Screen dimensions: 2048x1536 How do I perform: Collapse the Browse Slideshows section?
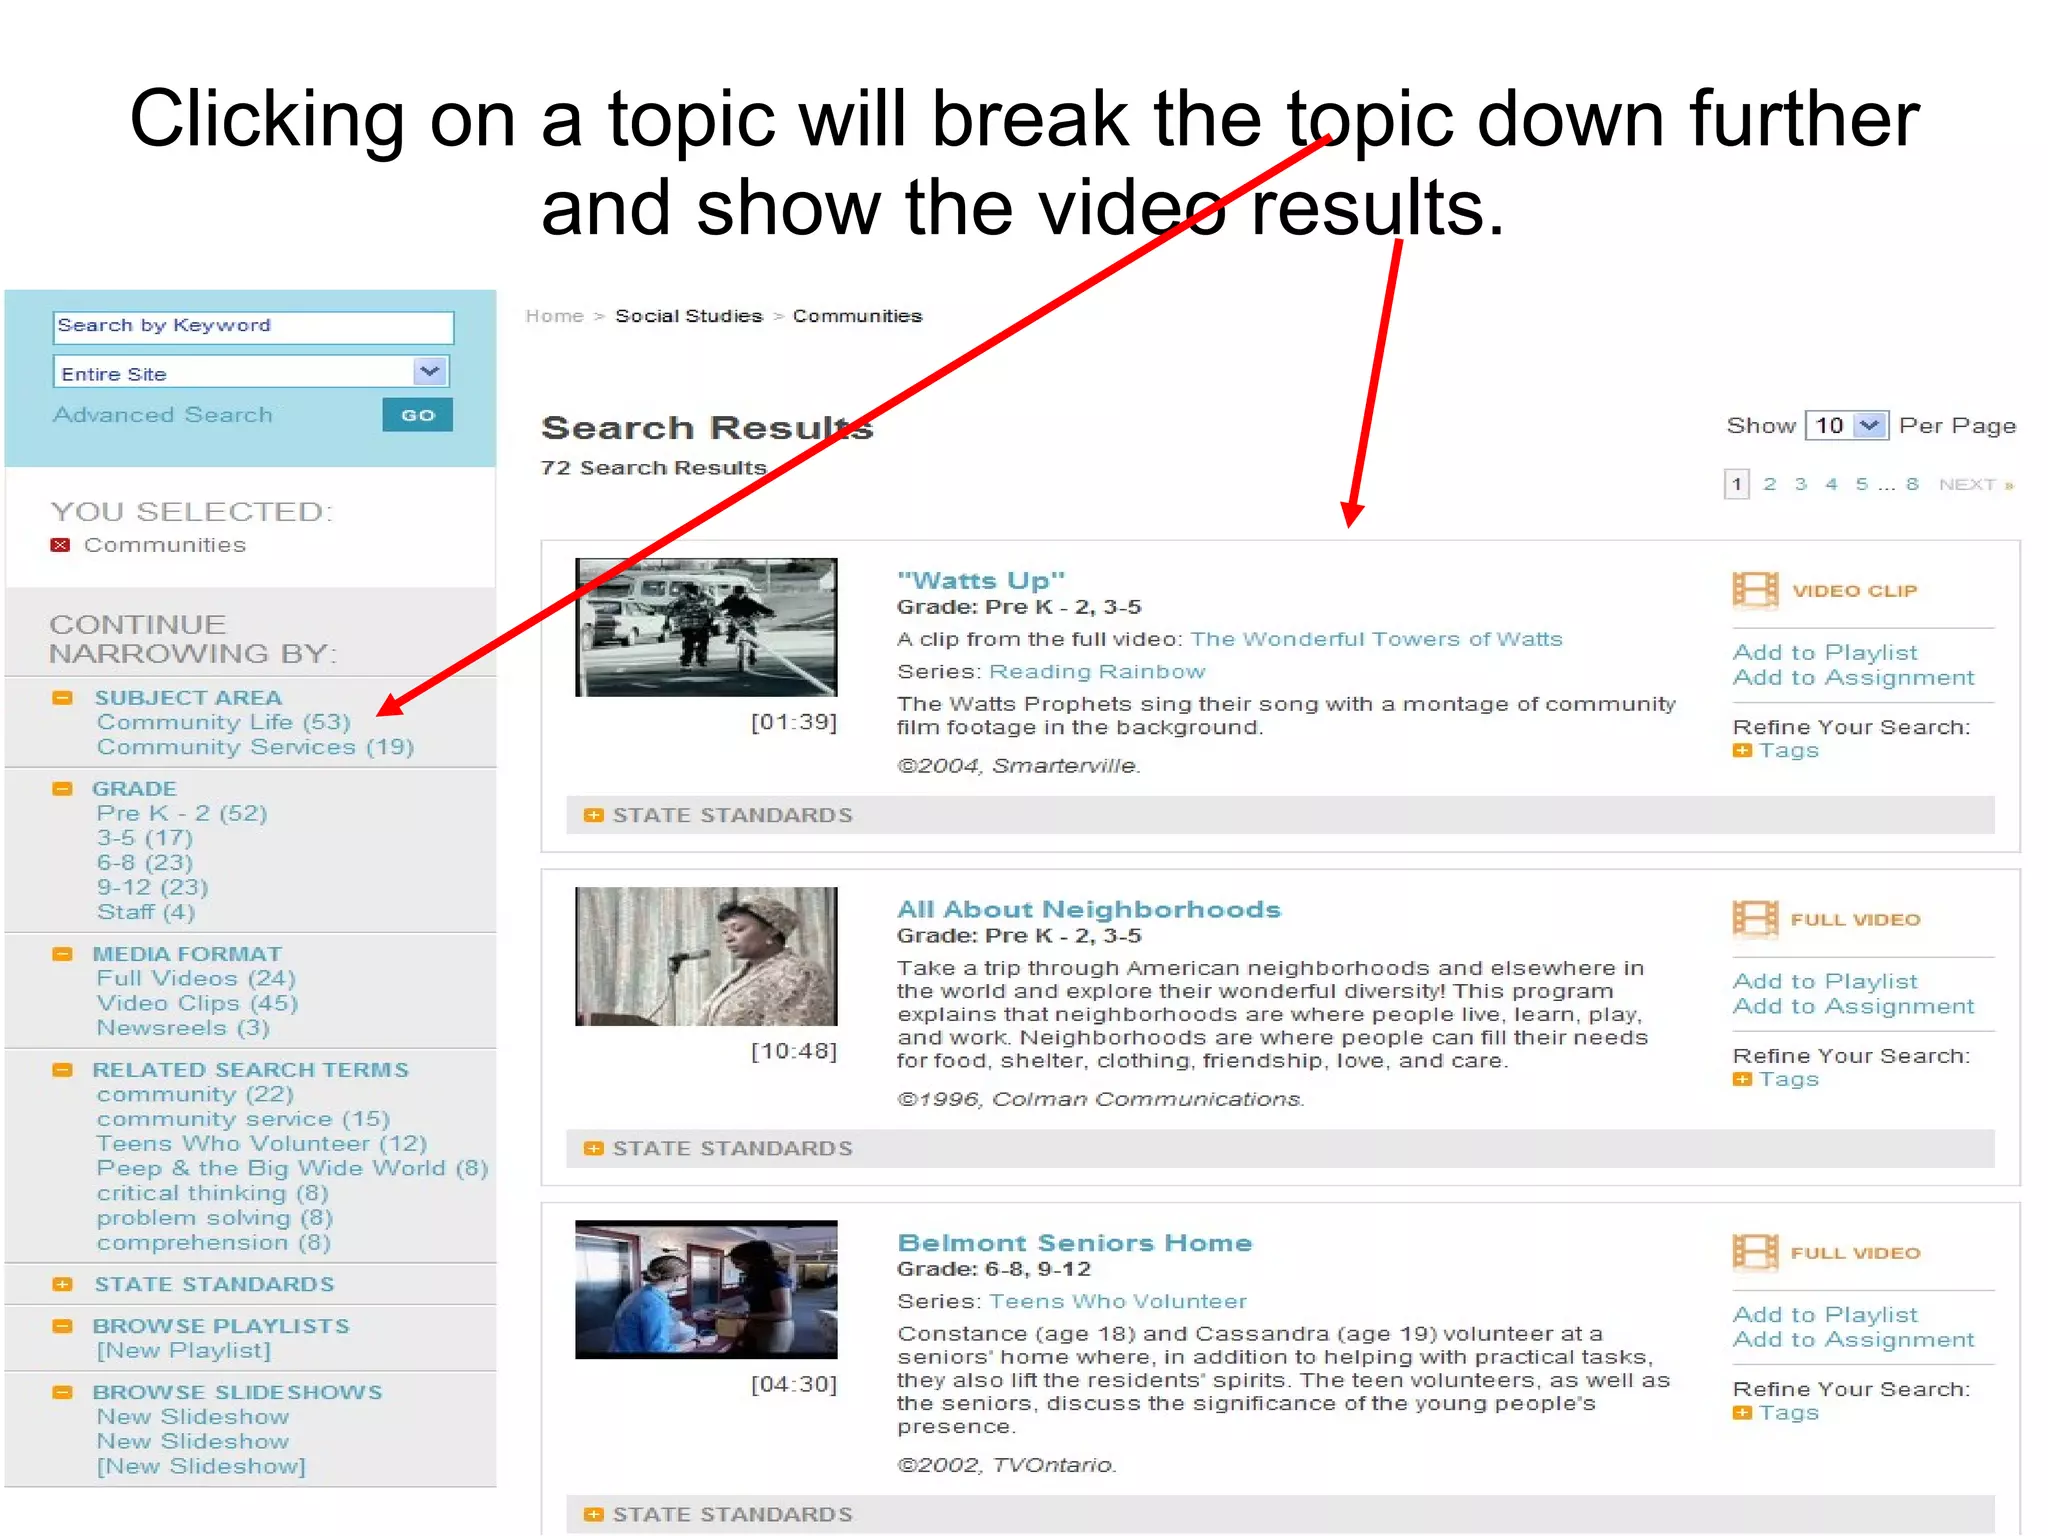pyautogui.click(x=62, y=1392)
